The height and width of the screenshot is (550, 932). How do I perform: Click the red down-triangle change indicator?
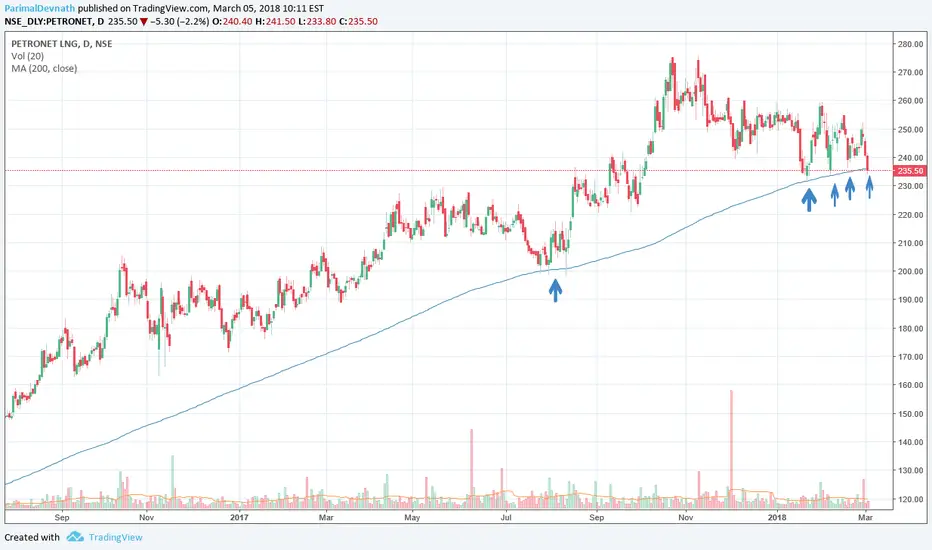(x=144, y=22)
